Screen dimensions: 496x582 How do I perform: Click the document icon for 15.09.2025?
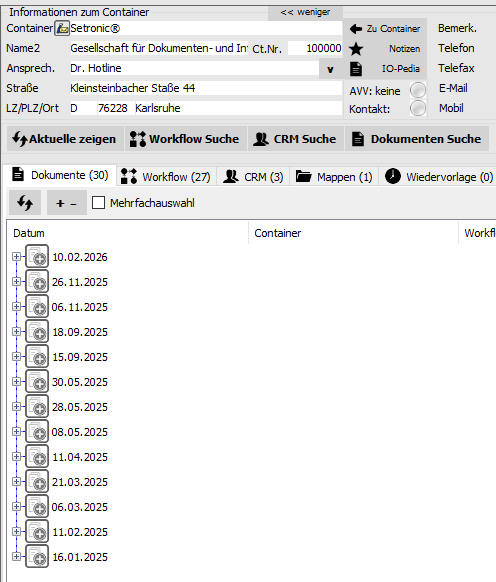[37, 356]
